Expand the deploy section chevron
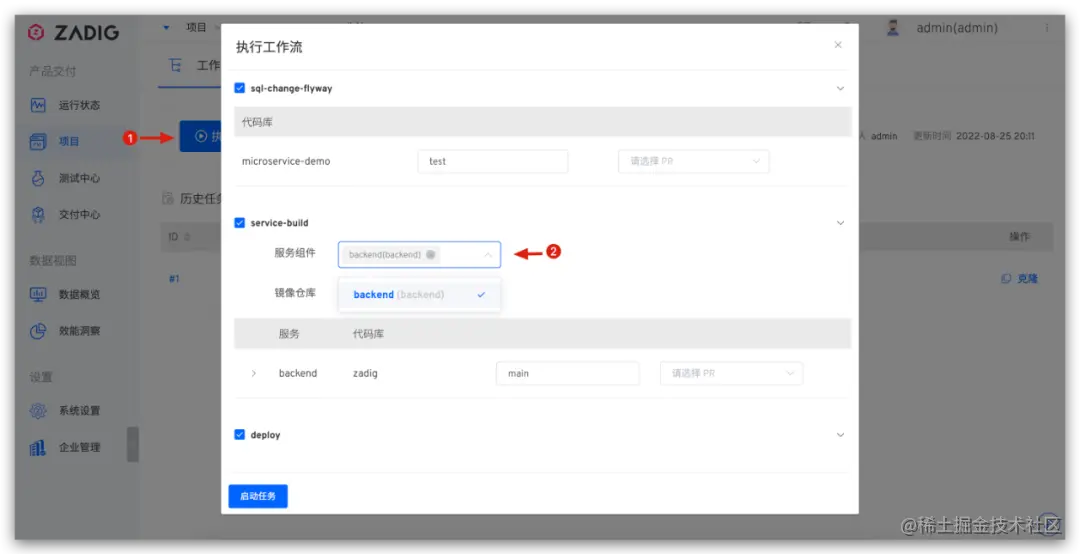Image resolution: width=1080 pixels, height=554 pixels. 840,435
